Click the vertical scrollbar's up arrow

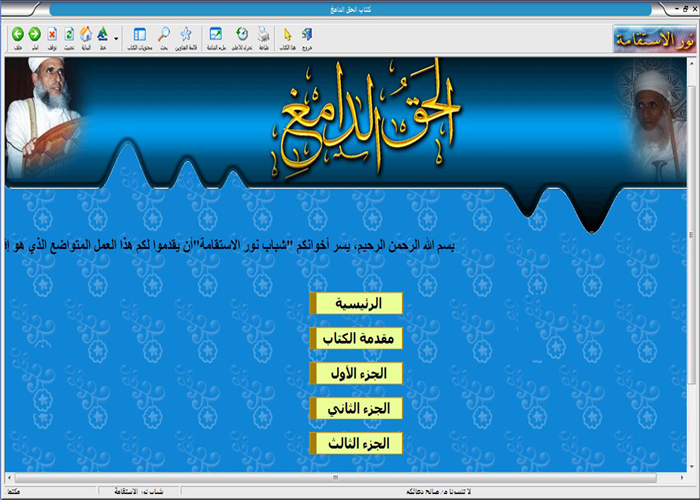coord(692,63)
